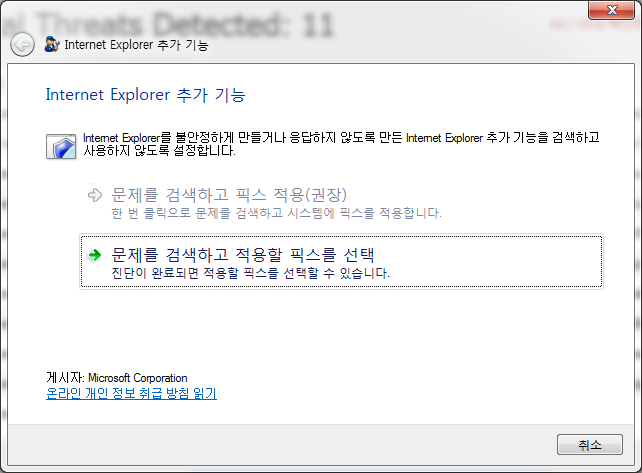Click the green arrow icon of second option
Image resolution: width=642 pixels, height=473 pixels.
coord(95,255)
